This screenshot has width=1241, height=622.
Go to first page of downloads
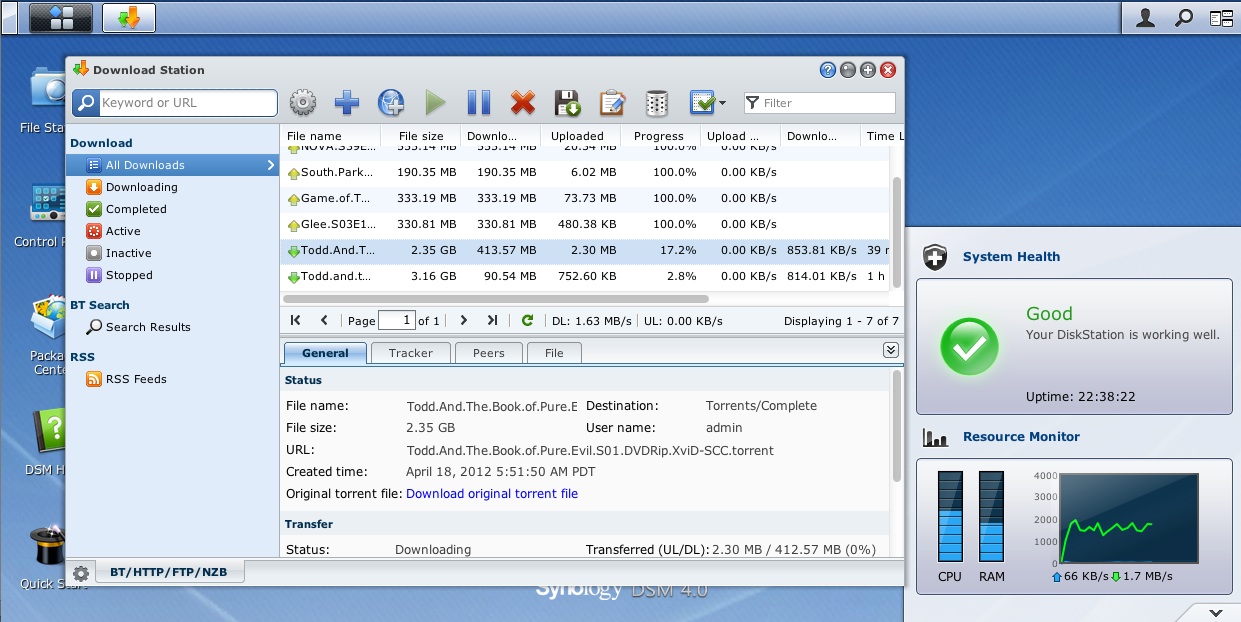(x=295, y=320)
